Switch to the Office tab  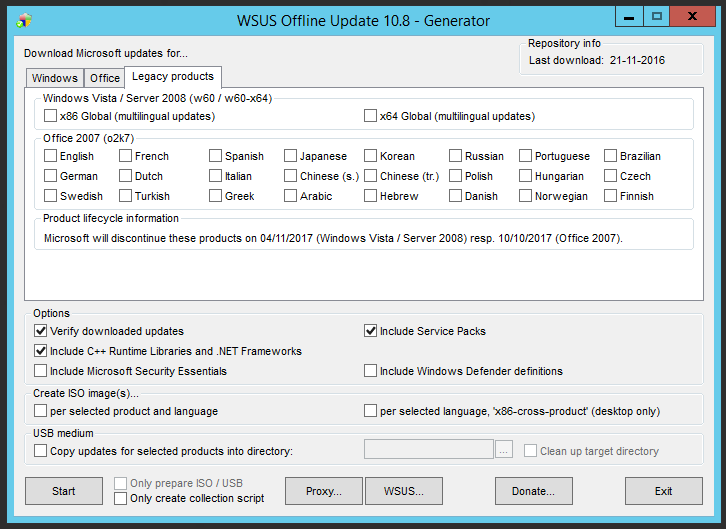point(105,78)
